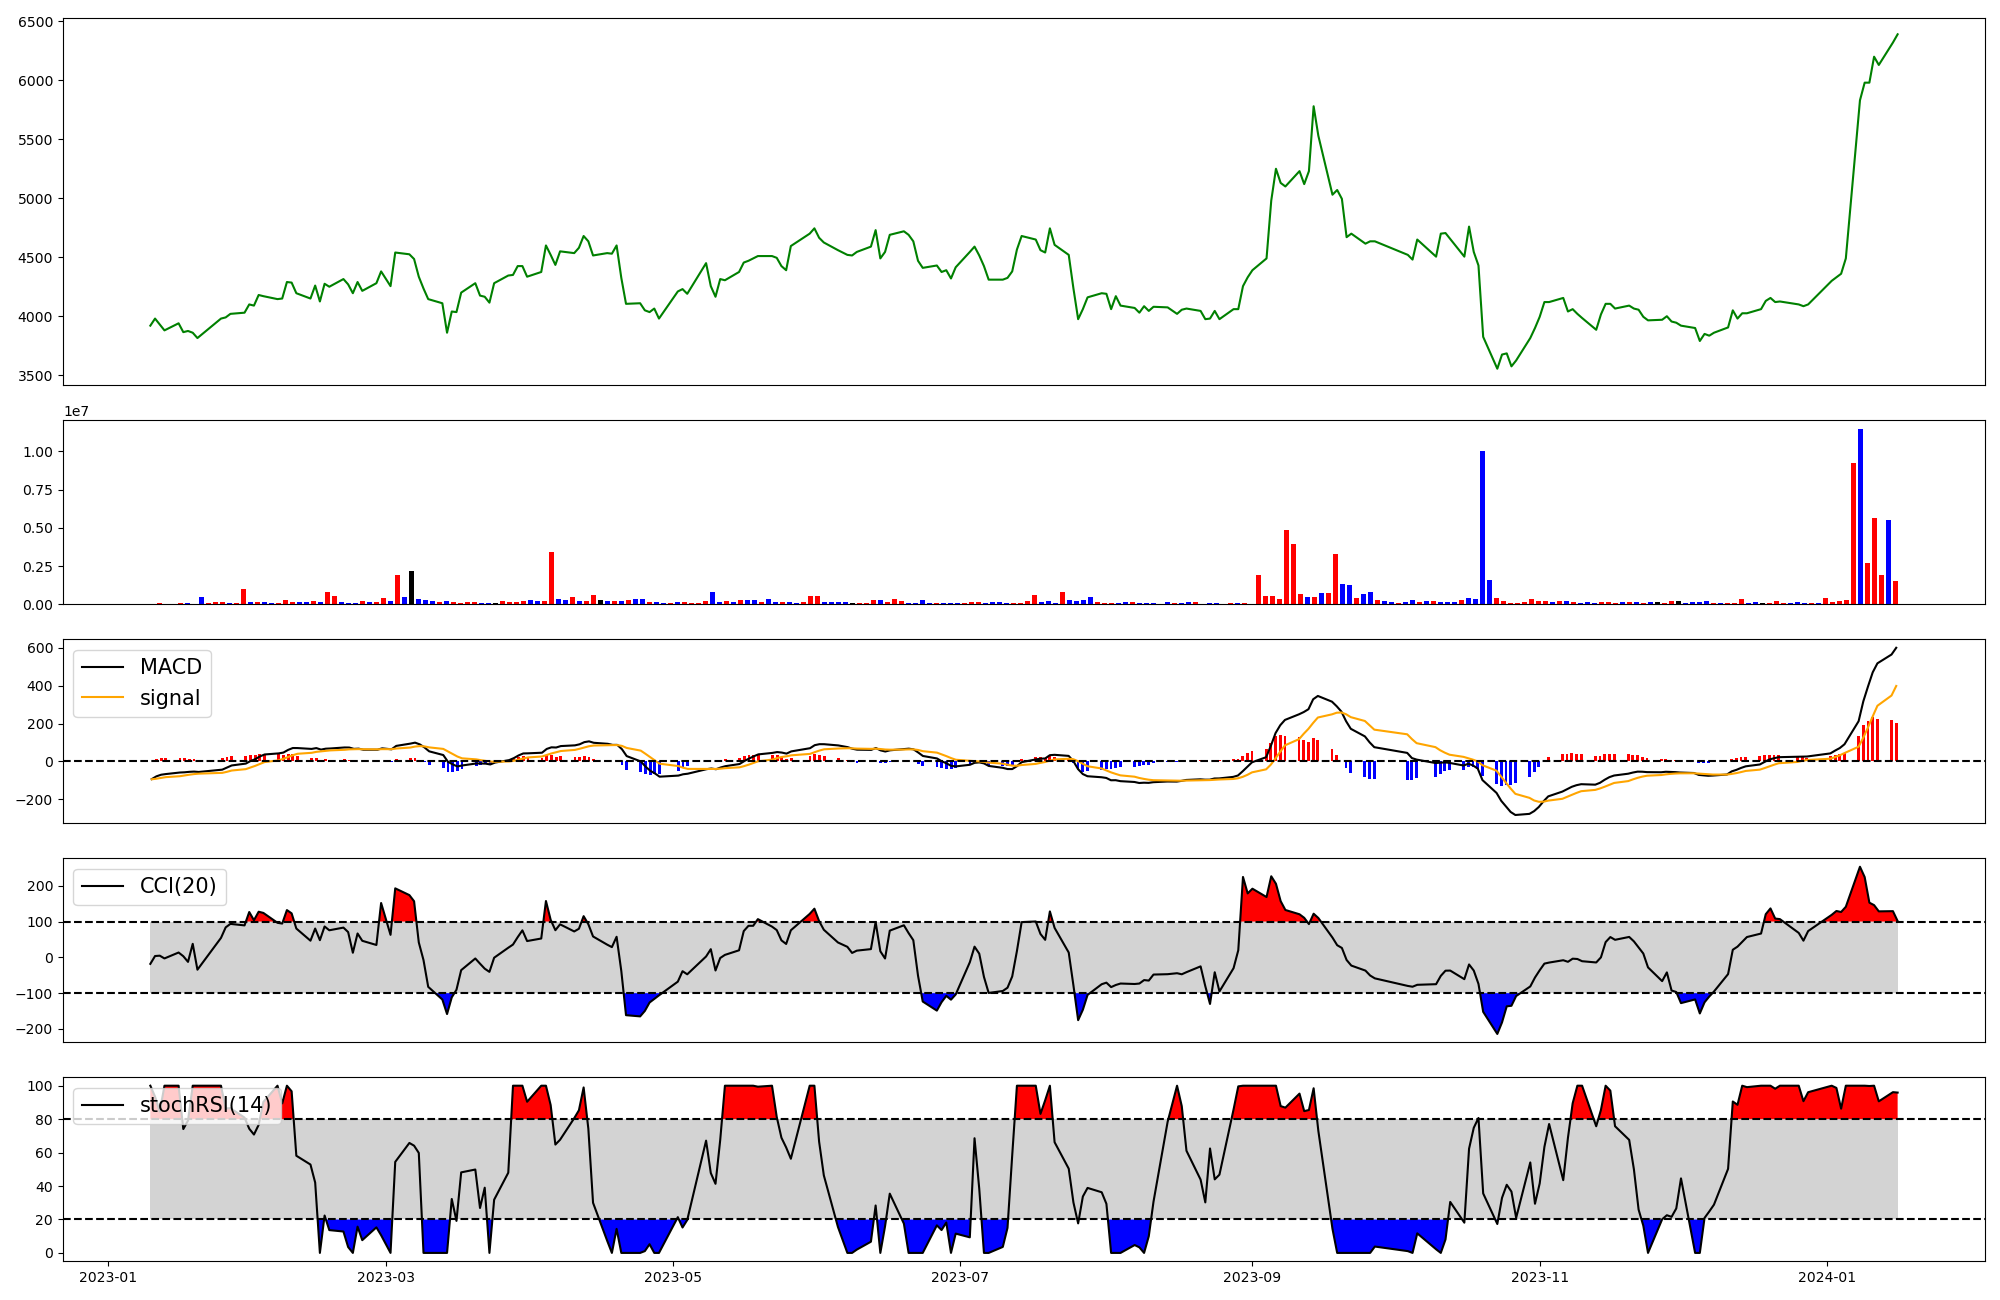The height and width of the screenshot is (1300, 2000).
Task: Click the 6500 price axis tick label
Action: 36,22
